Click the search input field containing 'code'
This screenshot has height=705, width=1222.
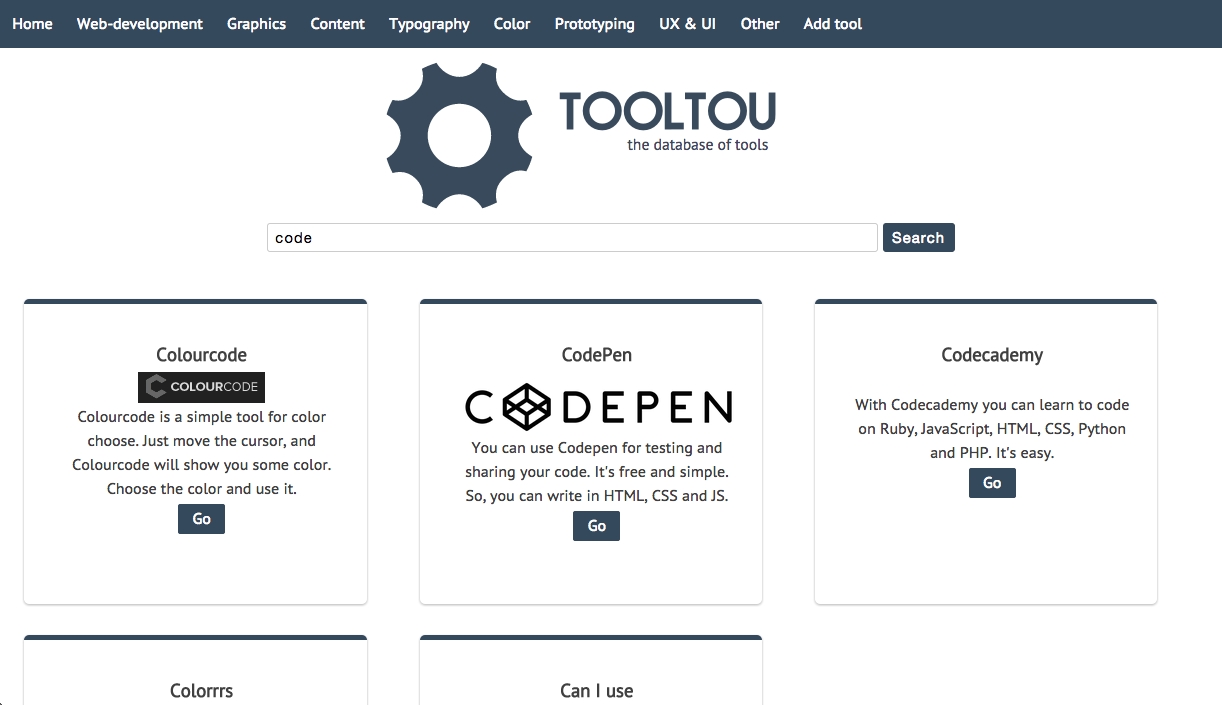[572, 238]
